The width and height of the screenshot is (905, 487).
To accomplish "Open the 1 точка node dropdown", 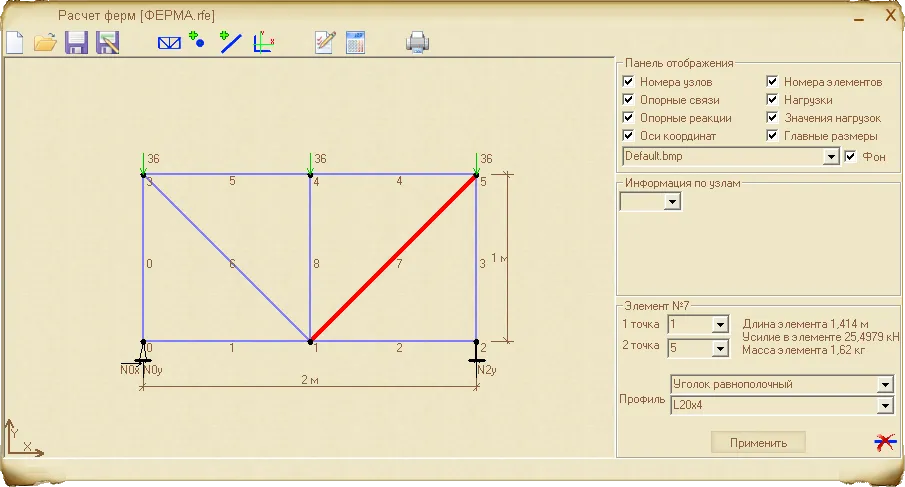I will click(720, 325).
